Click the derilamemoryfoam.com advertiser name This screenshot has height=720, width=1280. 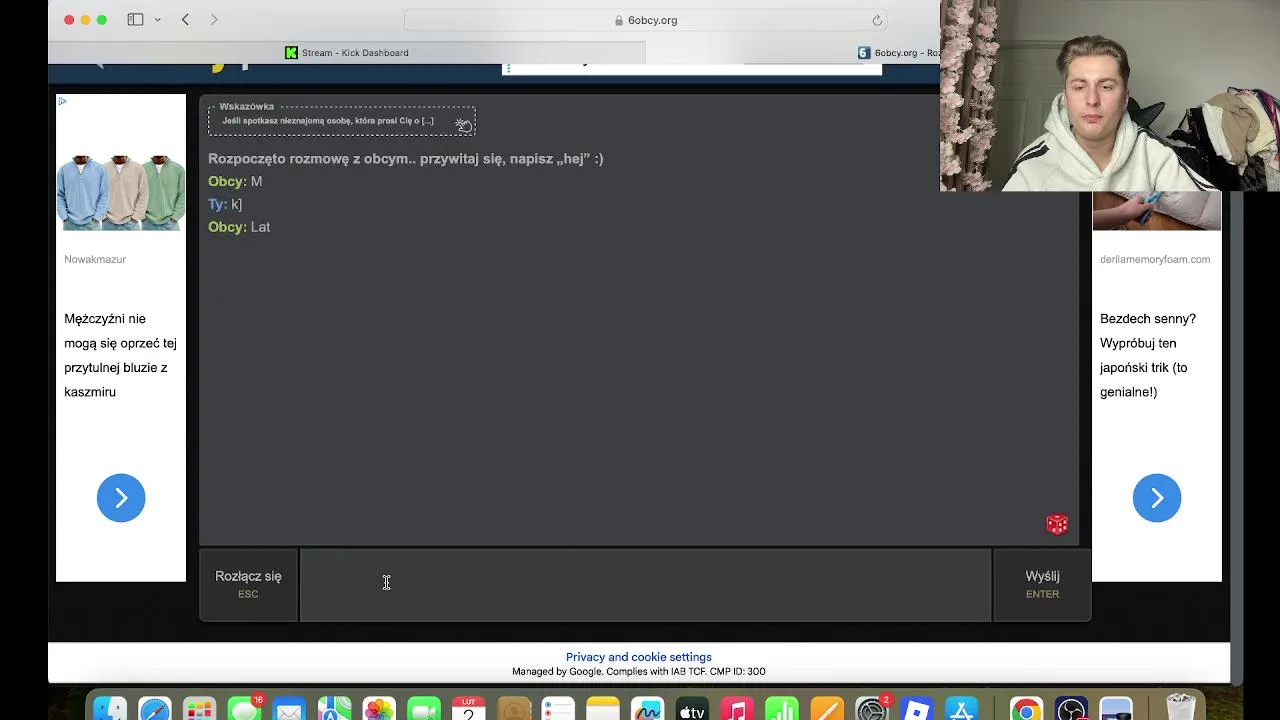(x=1155, y=259)
